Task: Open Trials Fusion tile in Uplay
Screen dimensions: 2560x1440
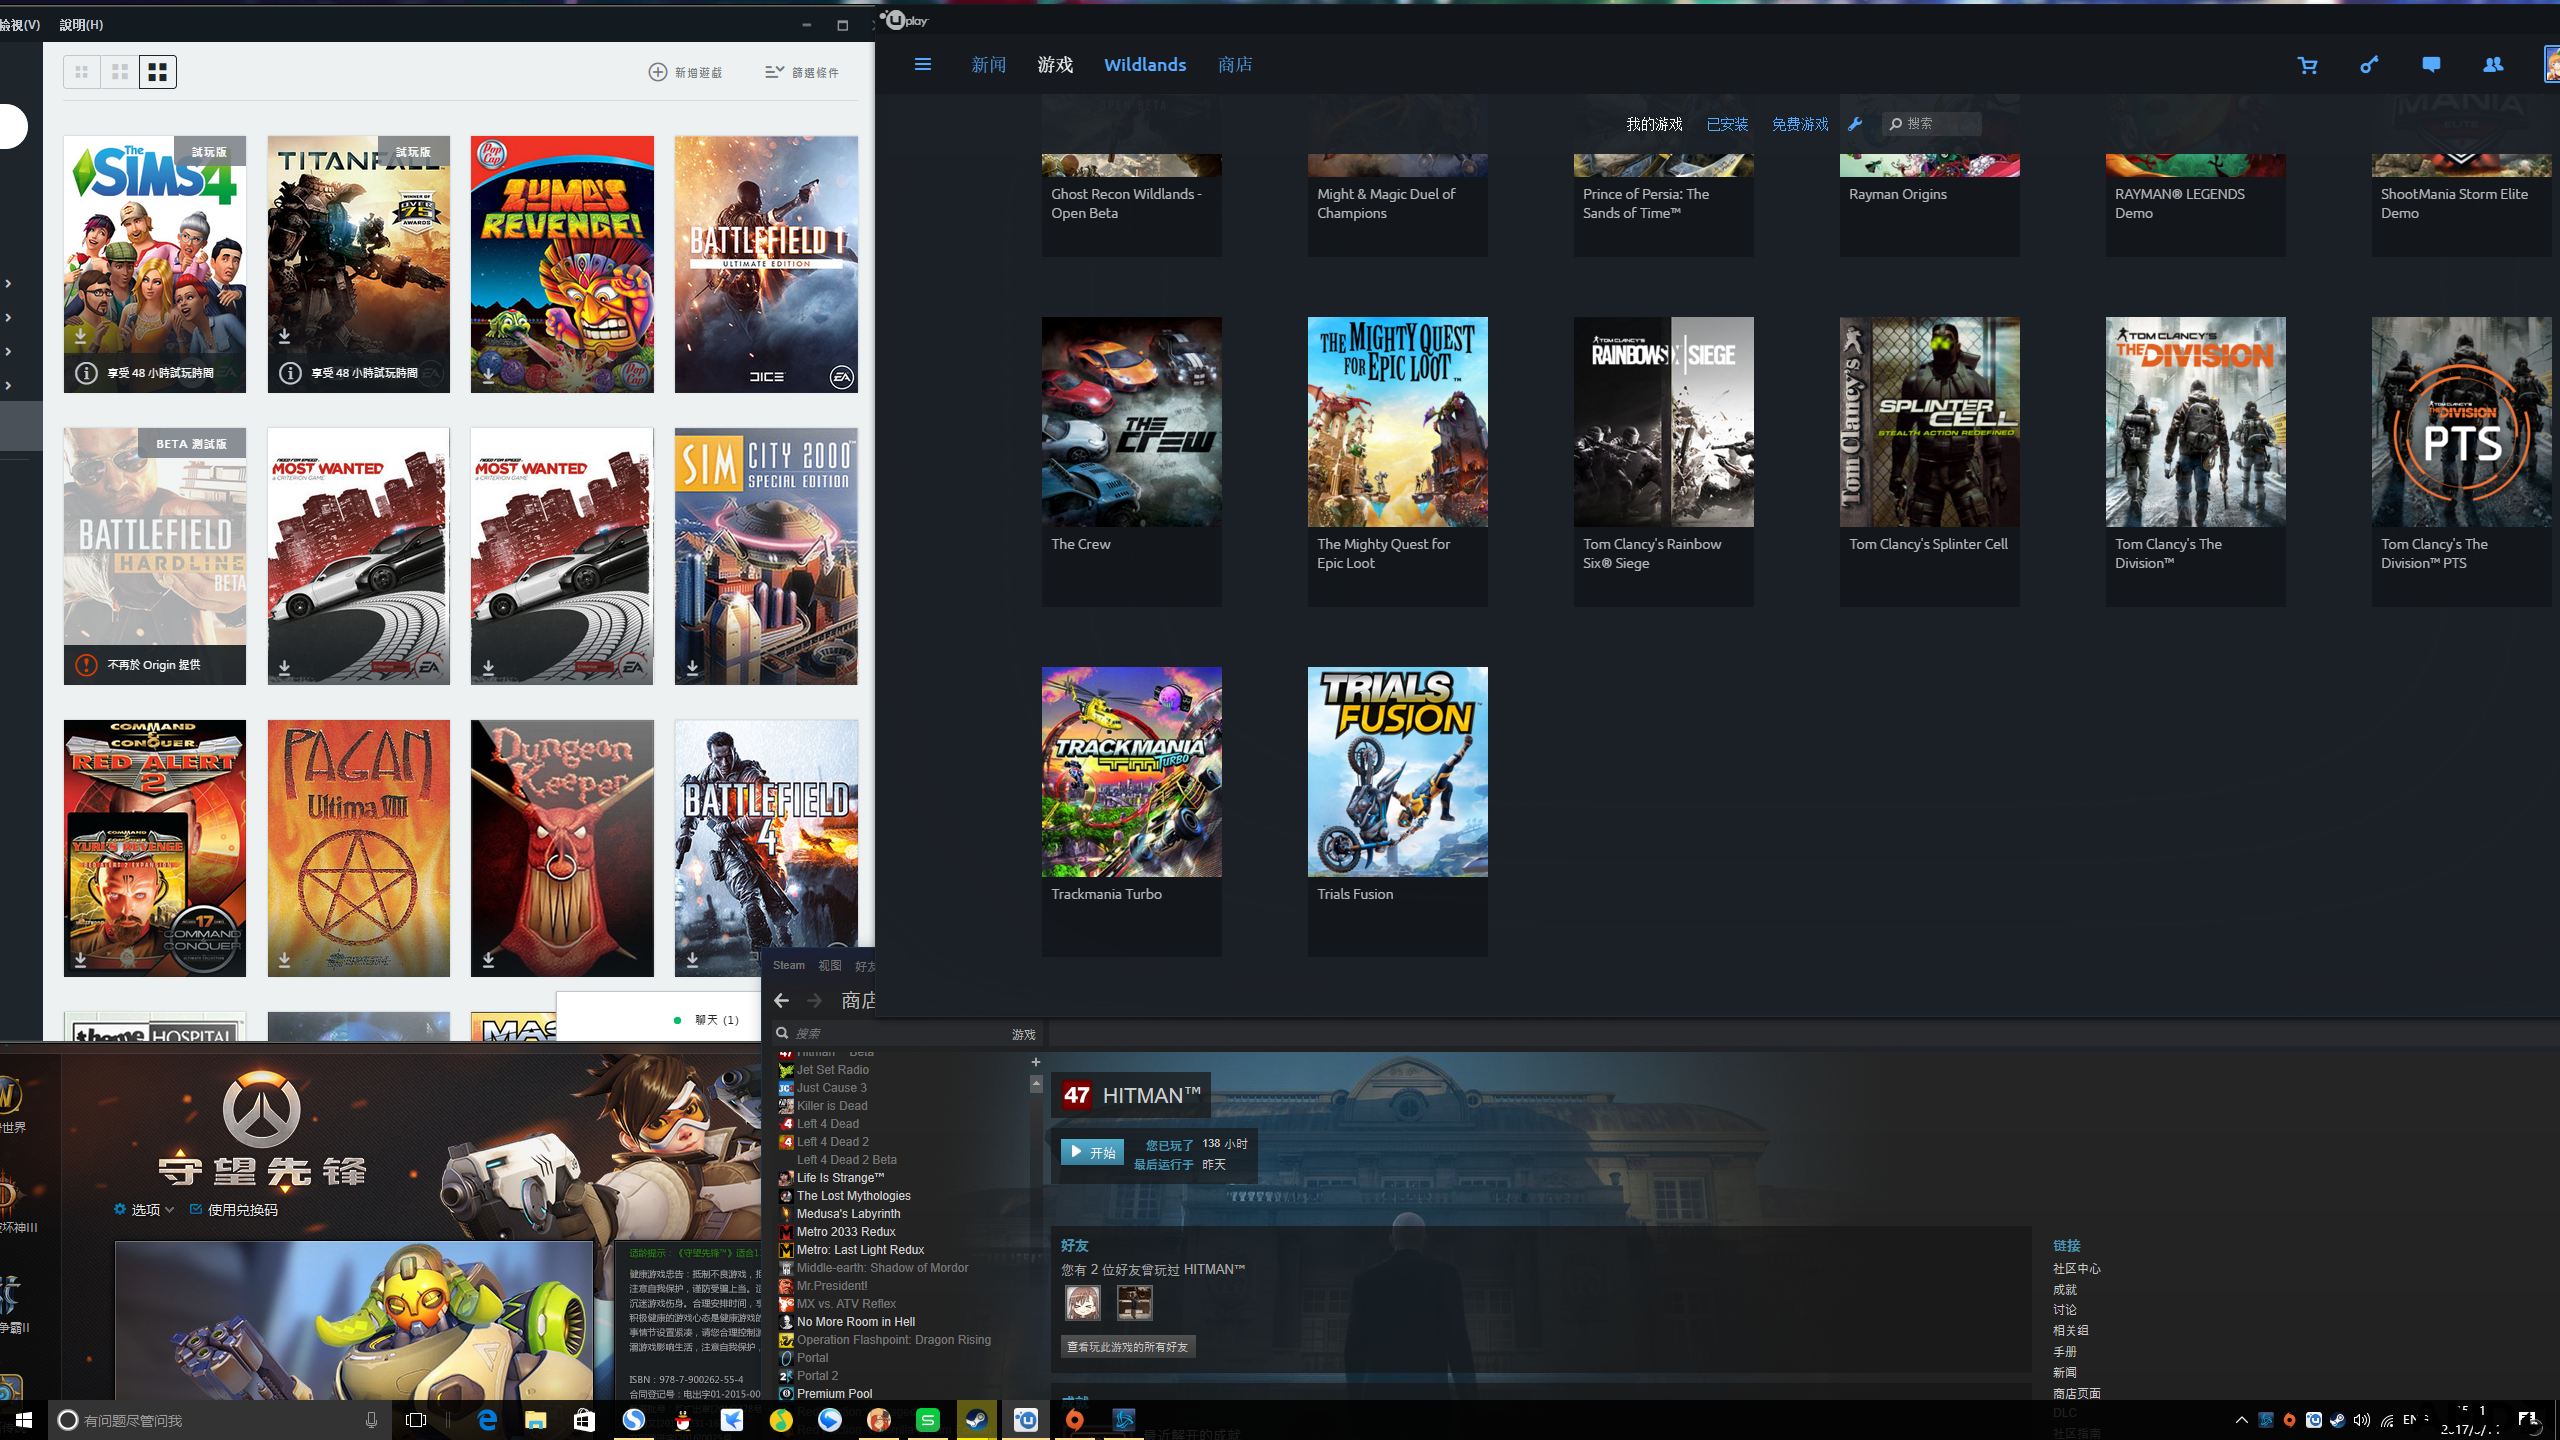Action: pyautogui.click(x=1397, y=811)
